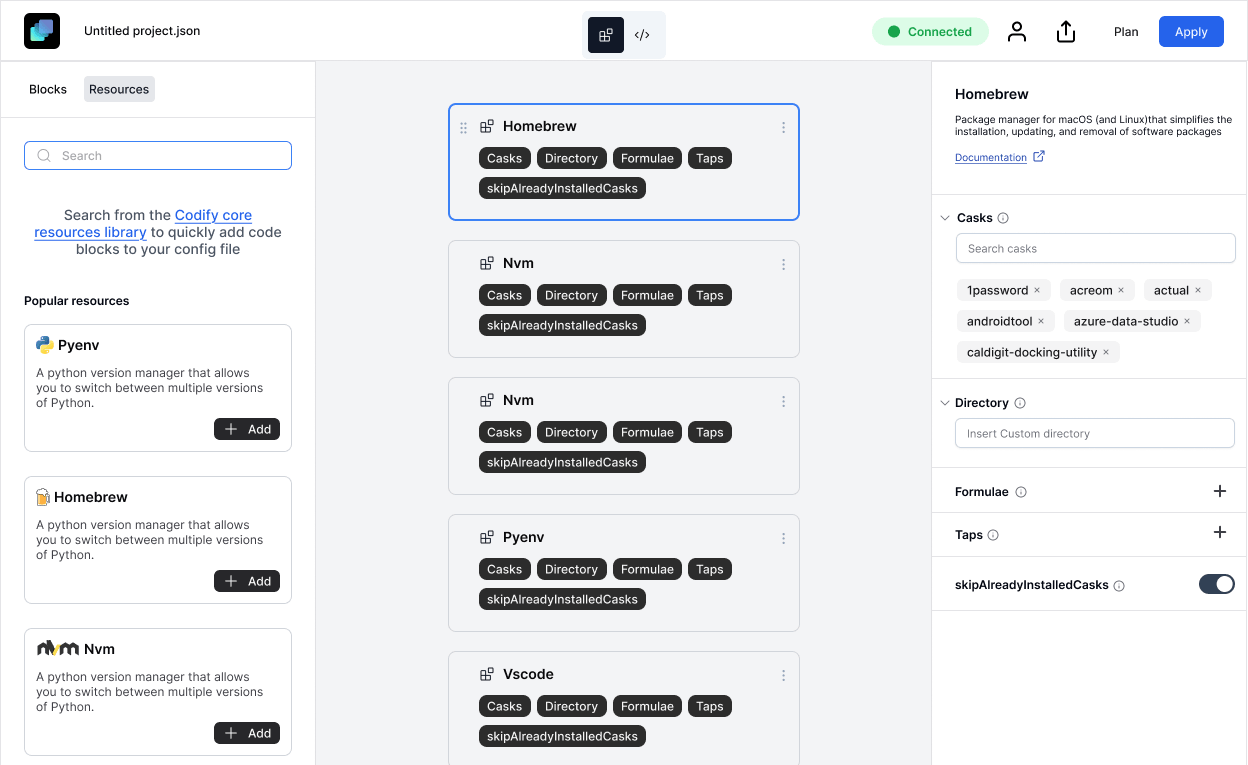Click the Directory tag in Vscode block
Screen dimensions: 1248x765
tap(571, 706)
